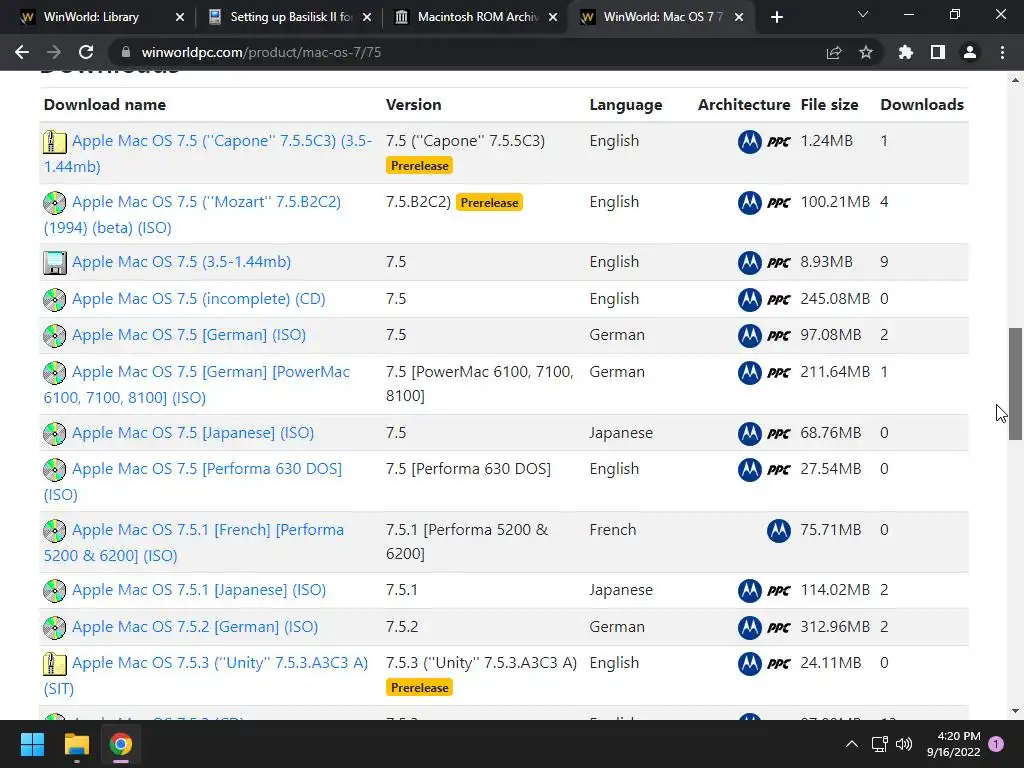Open the Chrome three-dot menu
The image size is (1024, 768).
click(x=1002, y=52)
